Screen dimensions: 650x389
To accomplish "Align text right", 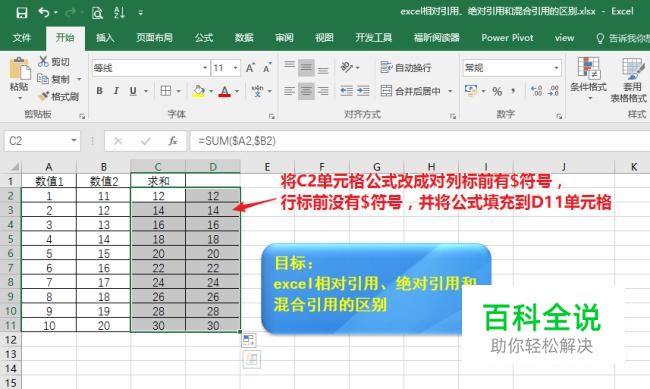I will pyautogui.click(x=323, y=91).
